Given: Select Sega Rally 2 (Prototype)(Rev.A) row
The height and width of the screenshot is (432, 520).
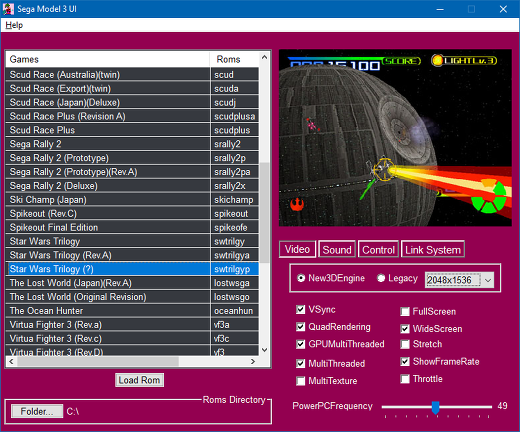Looking at the screenshot, I should point(132,172).
